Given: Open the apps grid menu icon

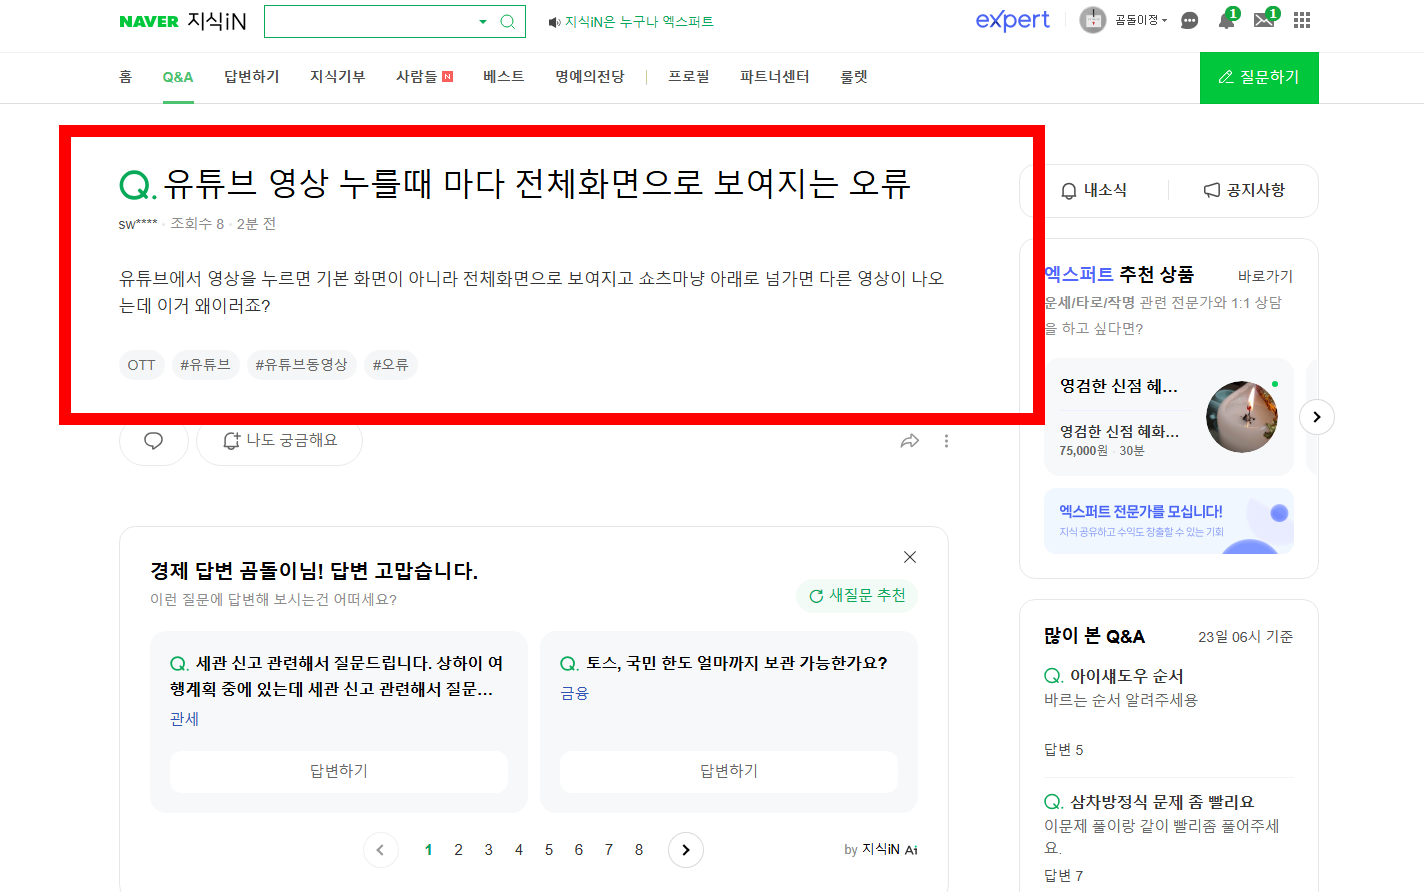Looking at the screenshot, I should pos(1302,20).
